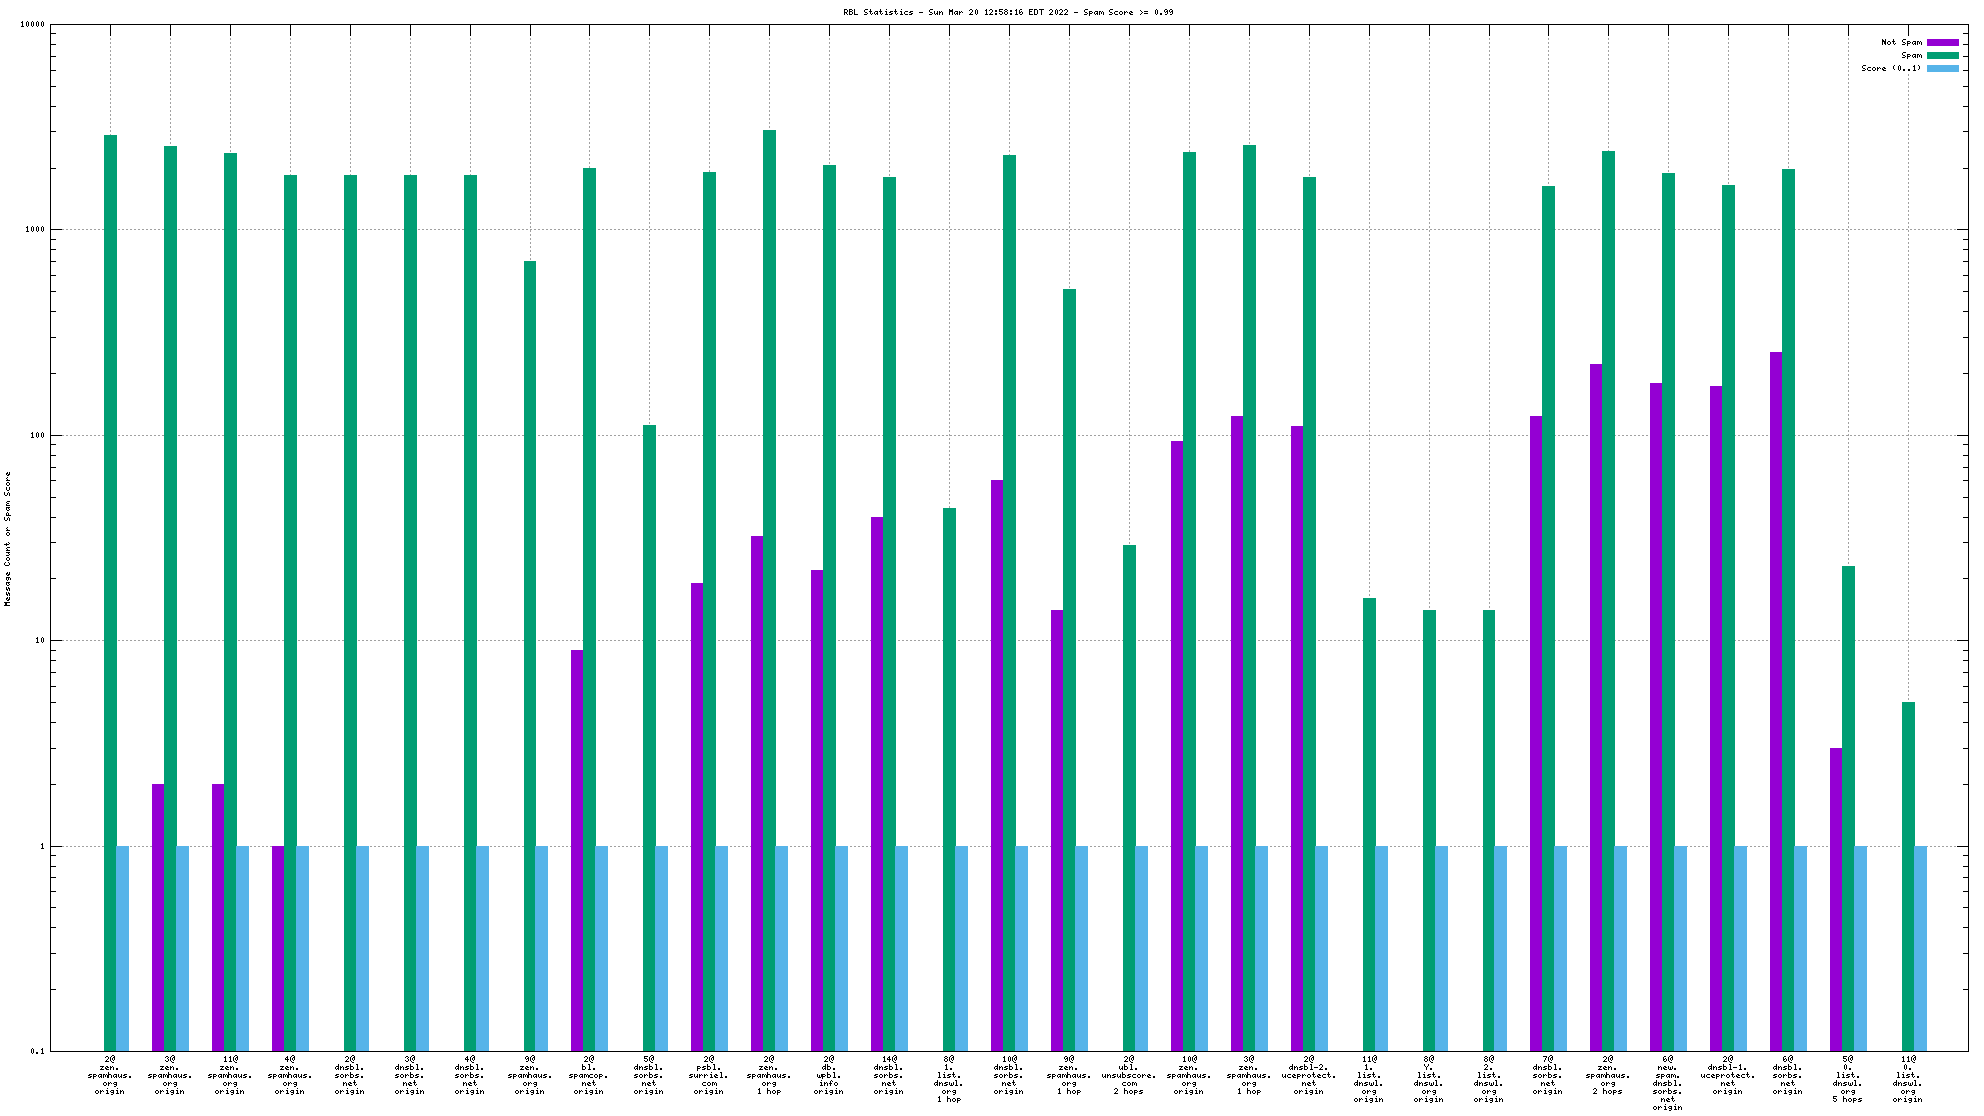Viewport: 1984px width, 1116px height.
Task: Click the purple bar above bl.spamcop.net
Action: [x=577, y=850]
